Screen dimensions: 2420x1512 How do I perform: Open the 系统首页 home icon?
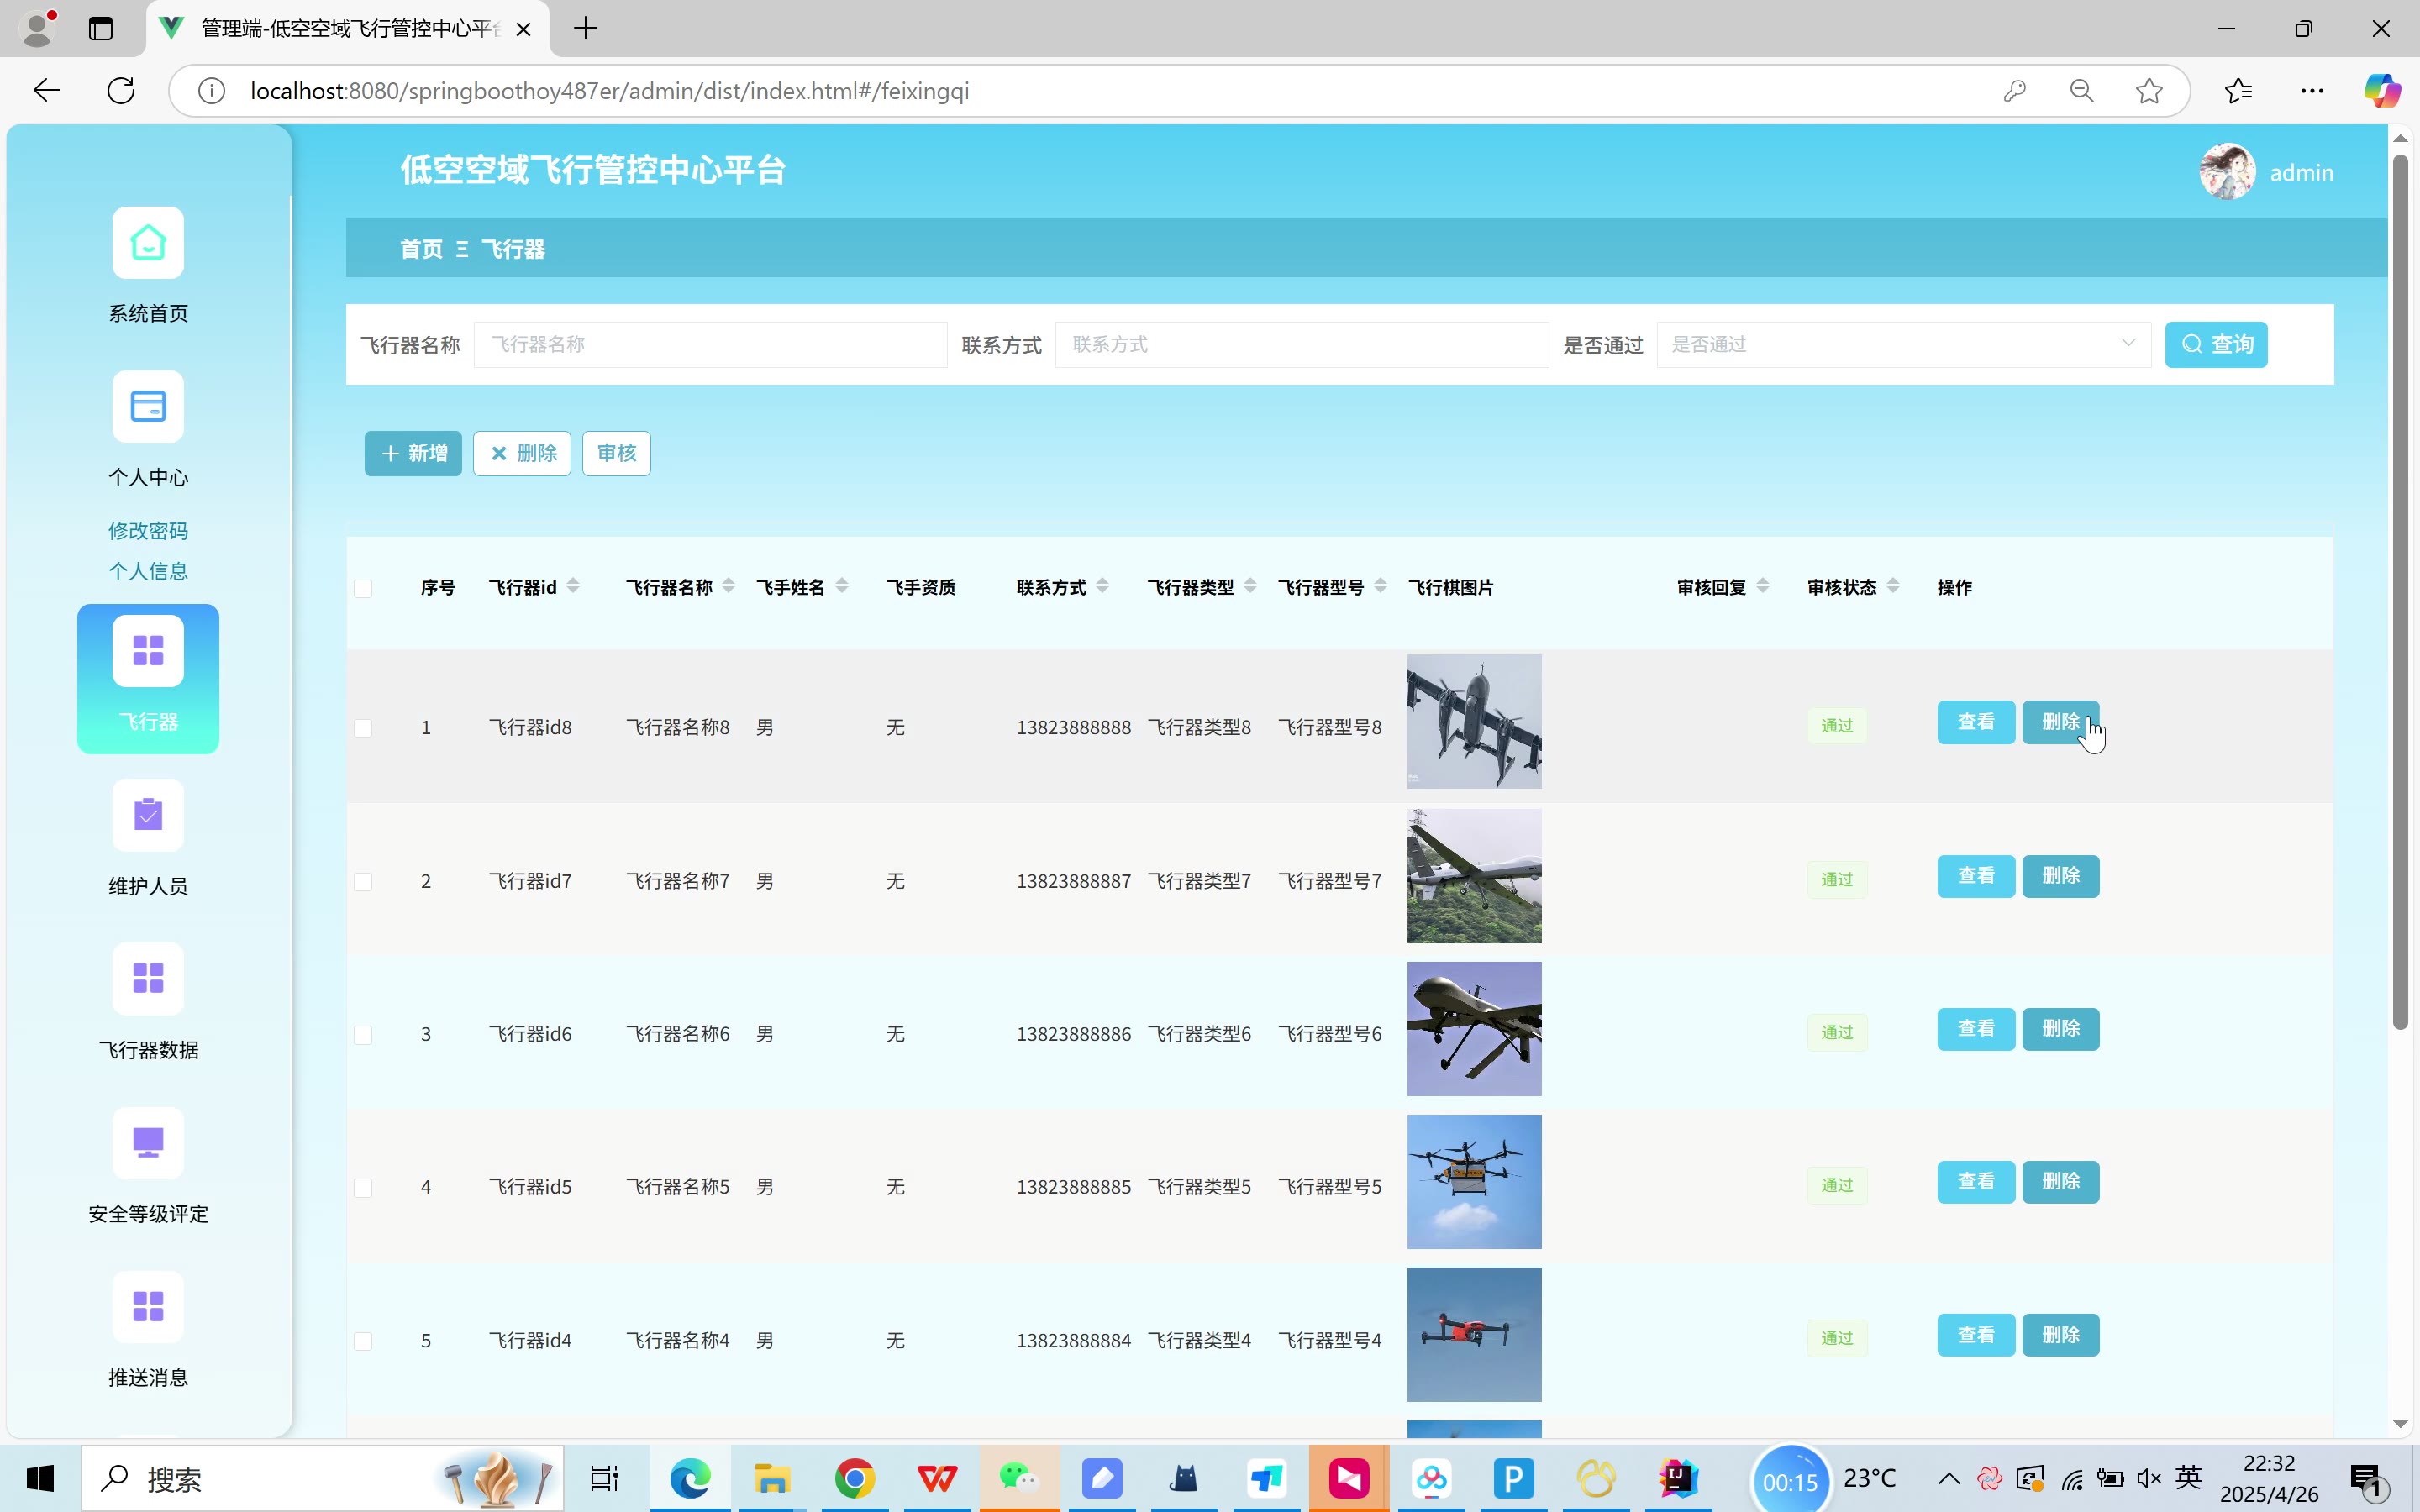pos(148,243)
